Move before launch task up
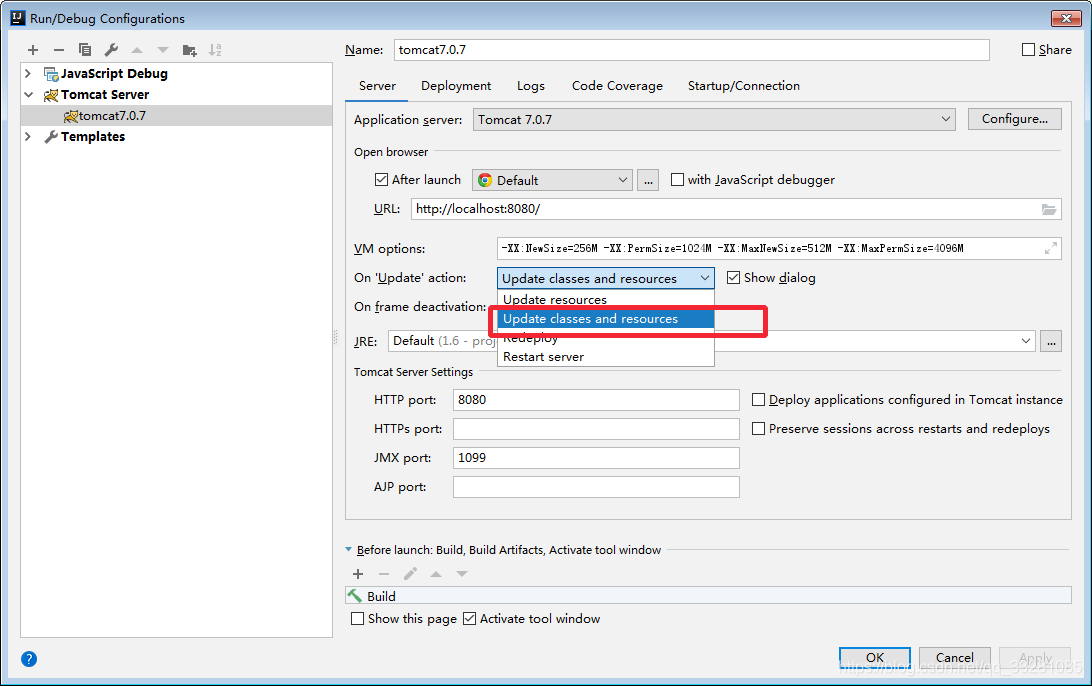 [x=436, y=574]
